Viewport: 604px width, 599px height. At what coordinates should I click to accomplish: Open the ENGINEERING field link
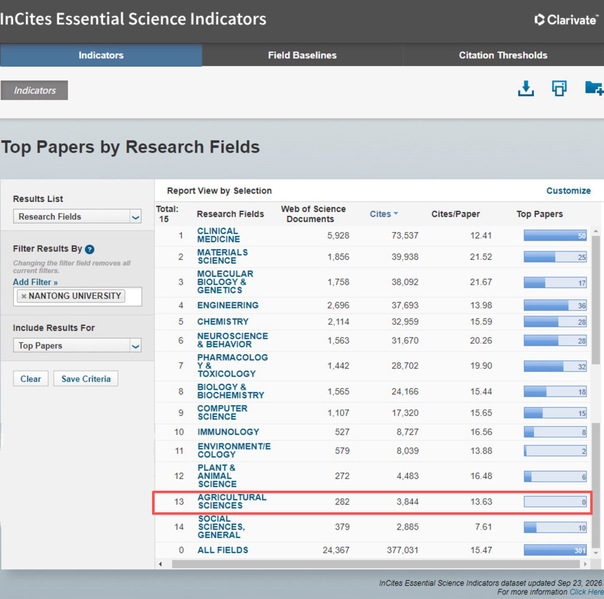[228, 305]
